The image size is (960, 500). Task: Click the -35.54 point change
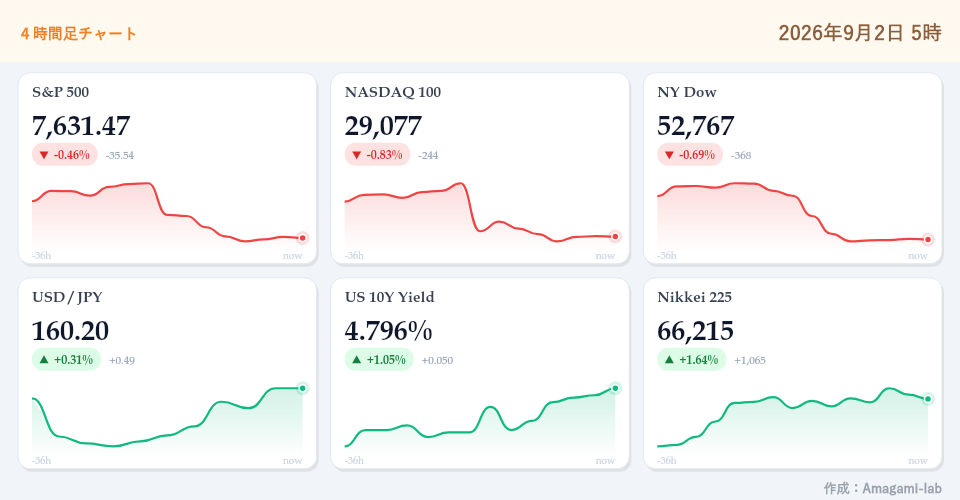pos(119,155)
